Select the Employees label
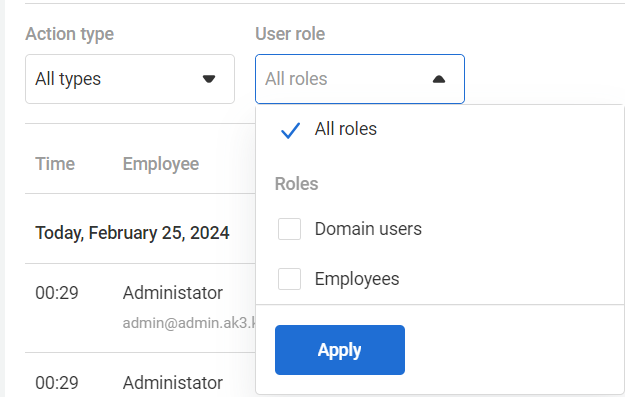This screenshot has height=397, width=625. point(357,279)
